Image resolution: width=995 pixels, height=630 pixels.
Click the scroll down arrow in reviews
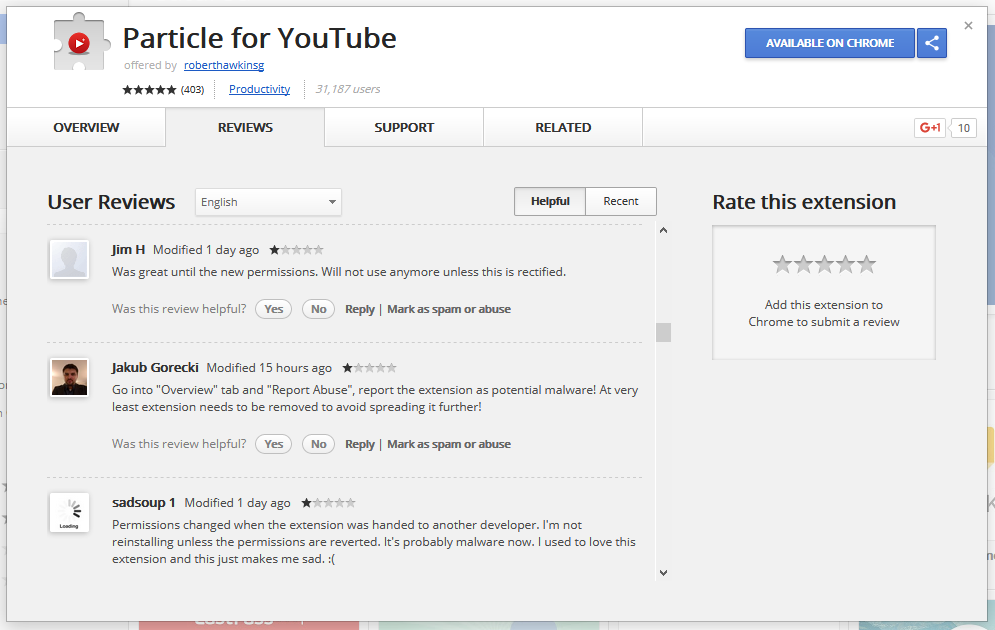[663, 572]
